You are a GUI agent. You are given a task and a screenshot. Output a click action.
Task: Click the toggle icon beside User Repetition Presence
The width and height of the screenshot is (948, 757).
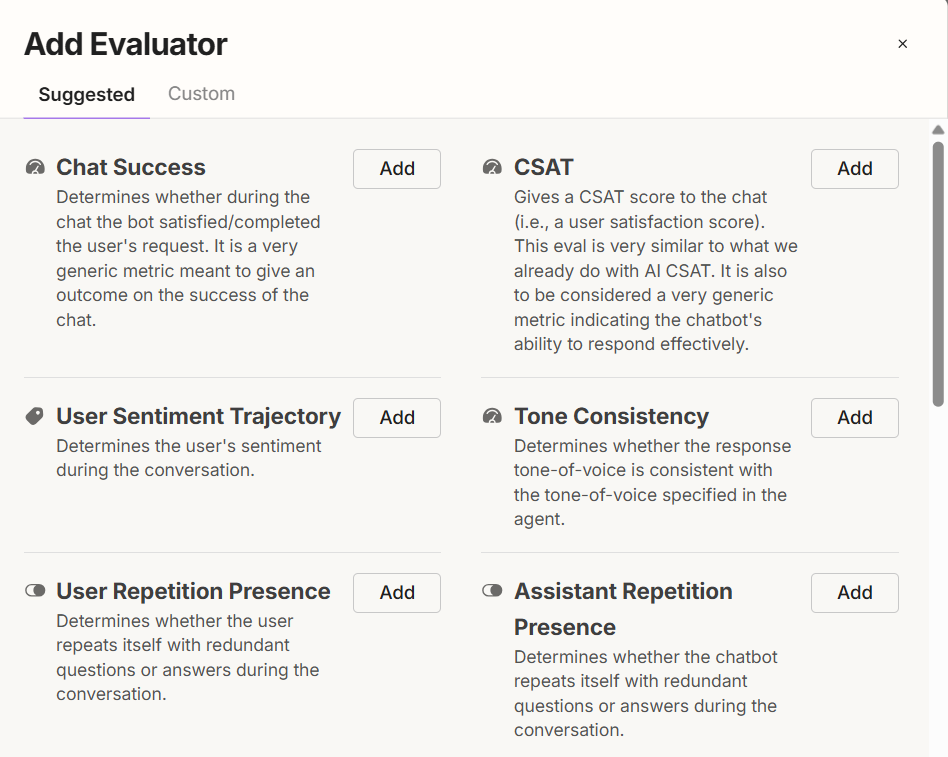pos(35,591)
